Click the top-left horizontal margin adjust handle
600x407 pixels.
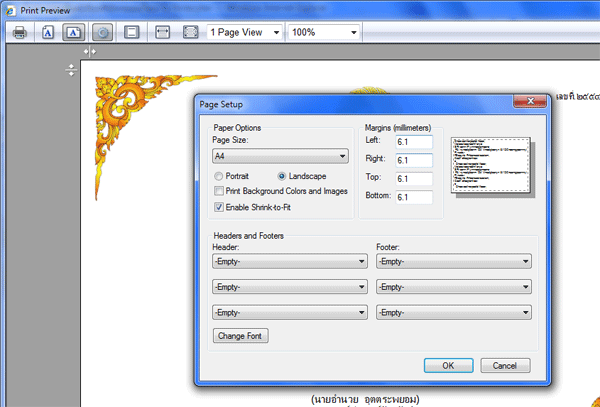tap(89, 51)
